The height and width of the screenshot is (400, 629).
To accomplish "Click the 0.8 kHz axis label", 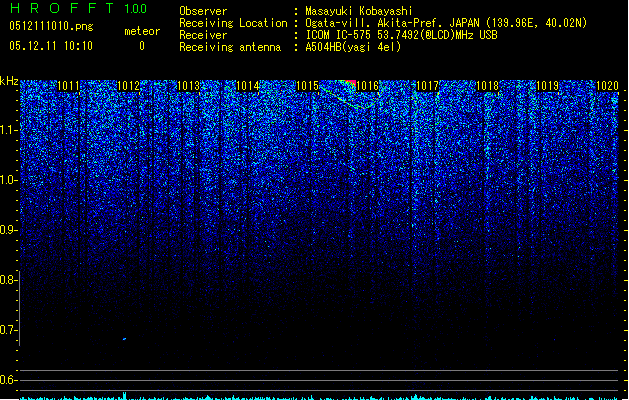I will (x=8, y=280).
